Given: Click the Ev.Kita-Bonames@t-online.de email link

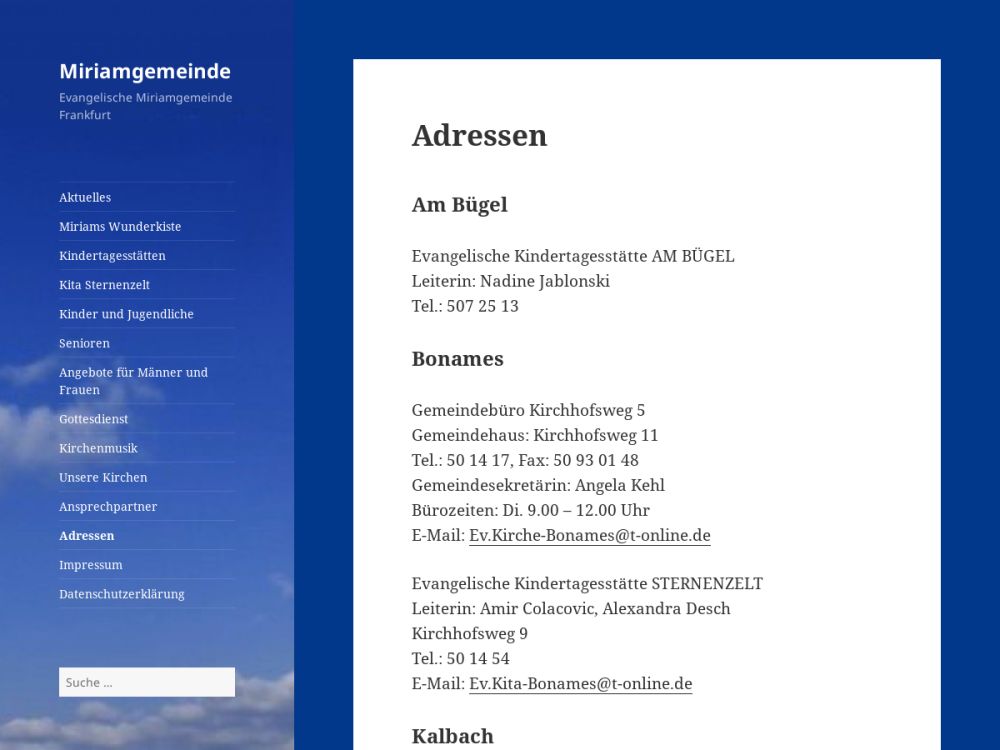Looking at the screenshot, I should point(580,683).
